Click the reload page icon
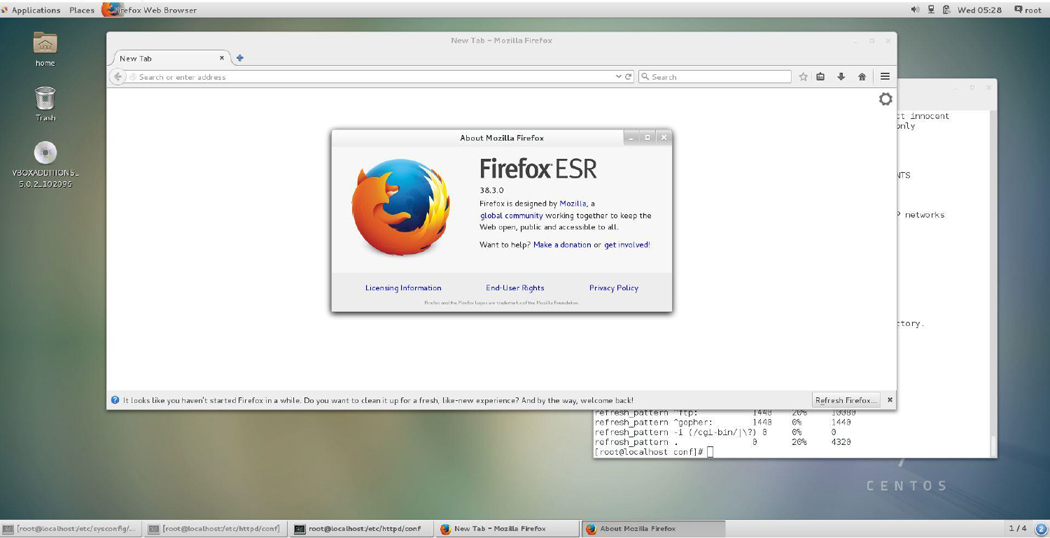 coord(629,77)
